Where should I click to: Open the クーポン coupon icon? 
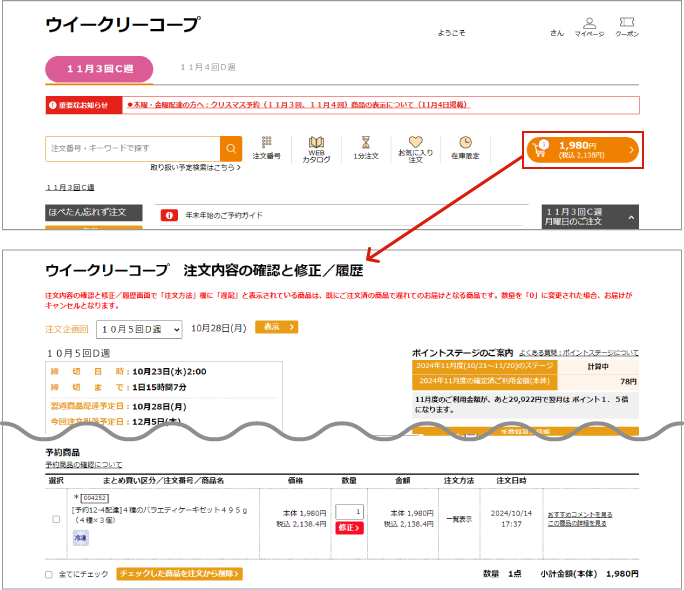click(627, 27)
